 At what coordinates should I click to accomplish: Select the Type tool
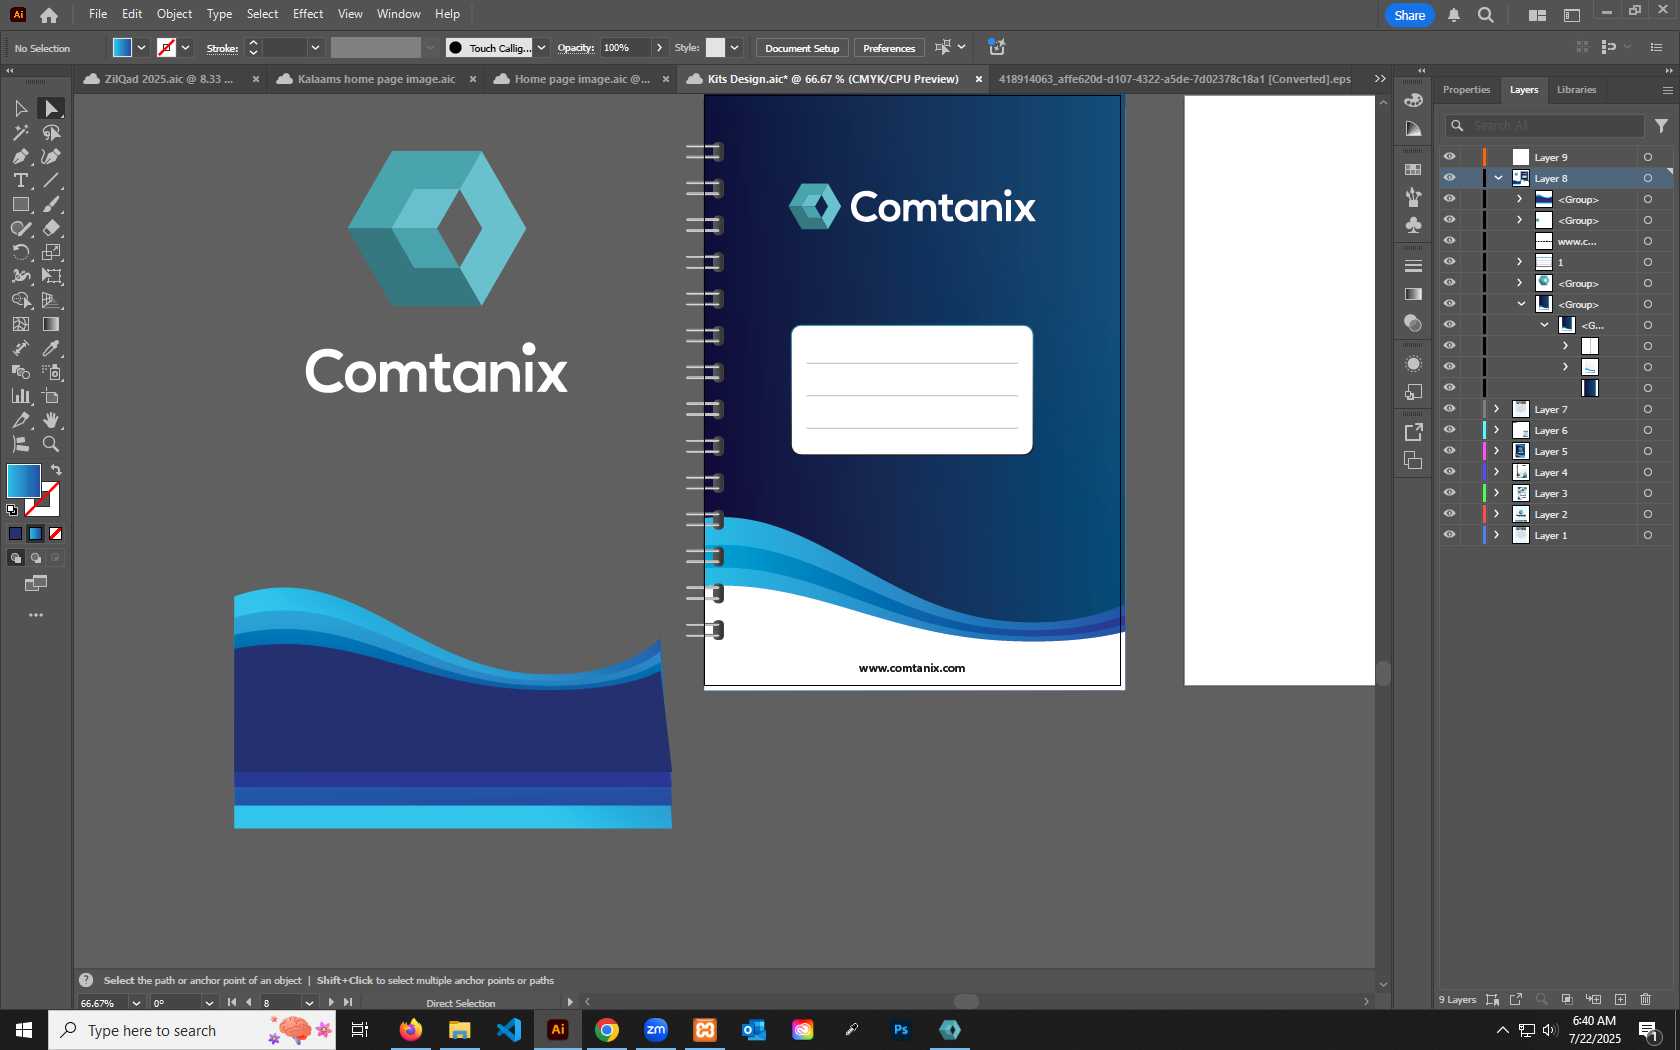20,180
